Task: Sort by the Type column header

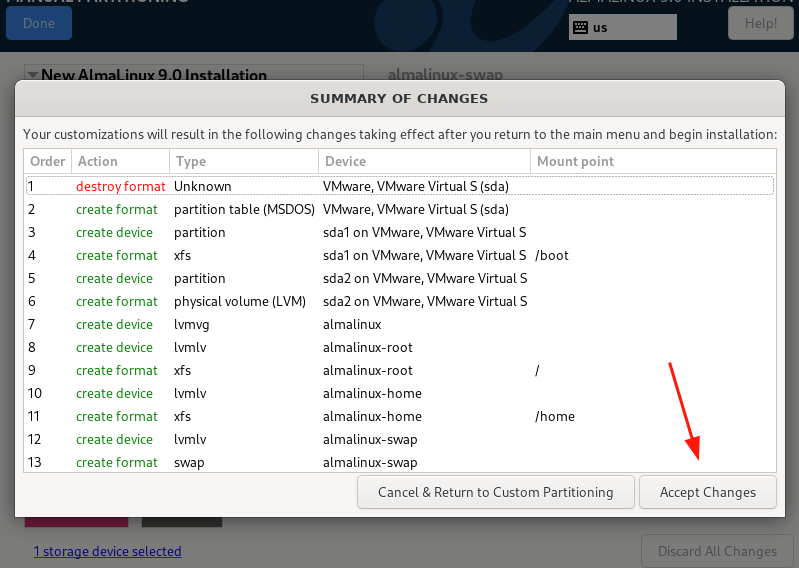Action: 244,161
